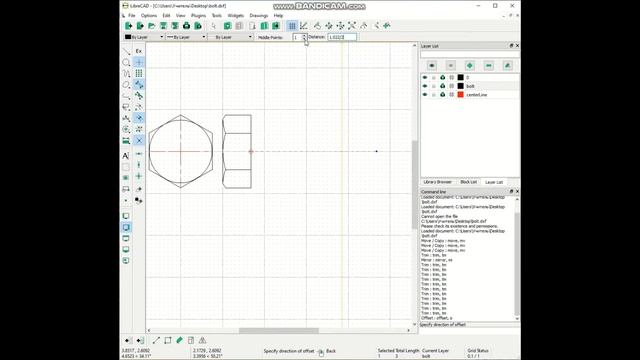Image resolution: width=640 pixels, height=360 pixels.
Task: Open the Options menu
Action: click(x=149, y=16)
